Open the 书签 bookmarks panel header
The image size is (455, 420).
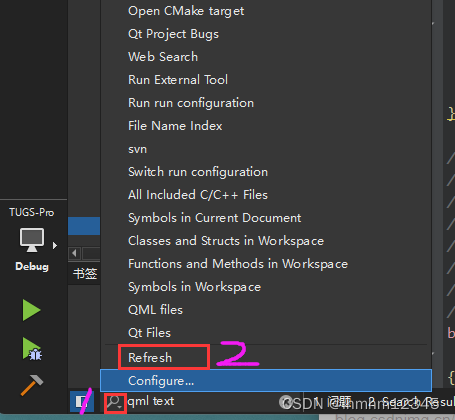coord(85,274)
